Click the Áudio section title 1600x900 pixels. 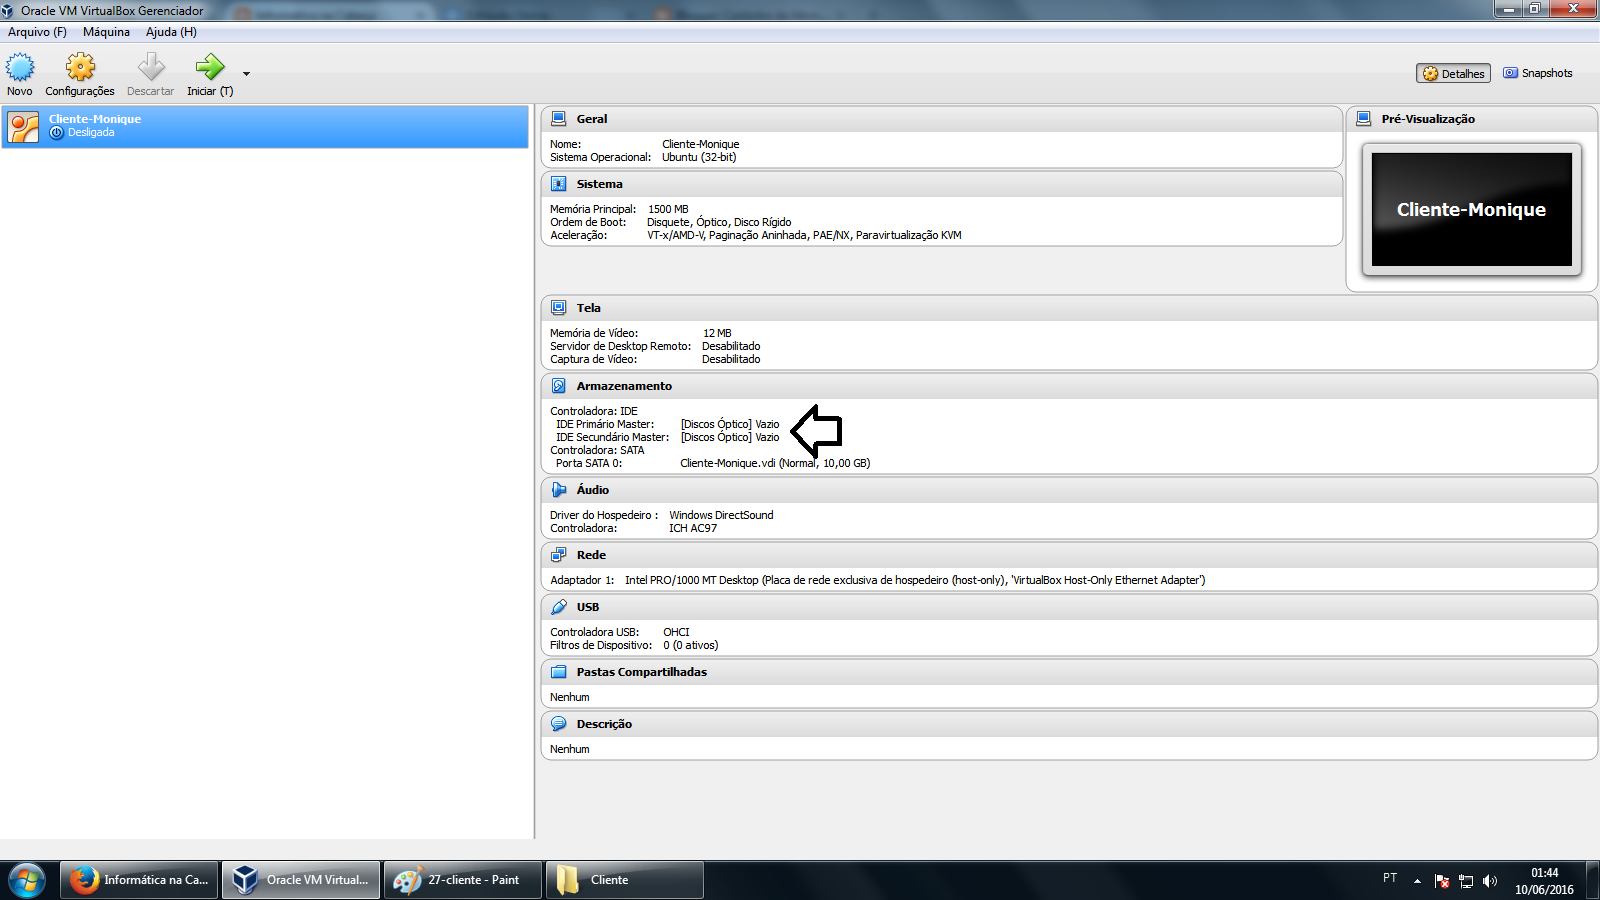(592, 490)
